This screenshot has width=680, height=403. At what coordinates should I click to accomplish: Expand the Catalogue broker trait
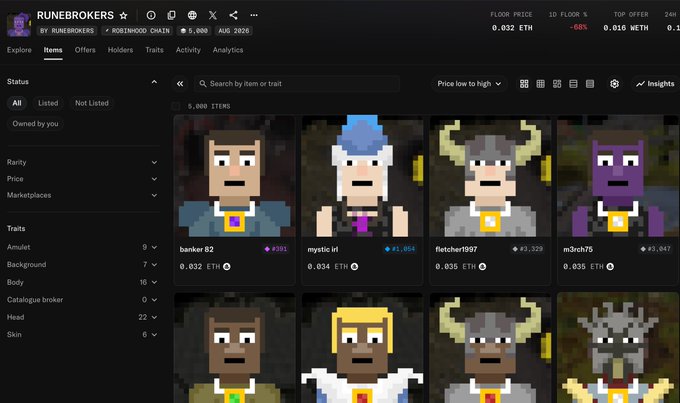(82, 300)
